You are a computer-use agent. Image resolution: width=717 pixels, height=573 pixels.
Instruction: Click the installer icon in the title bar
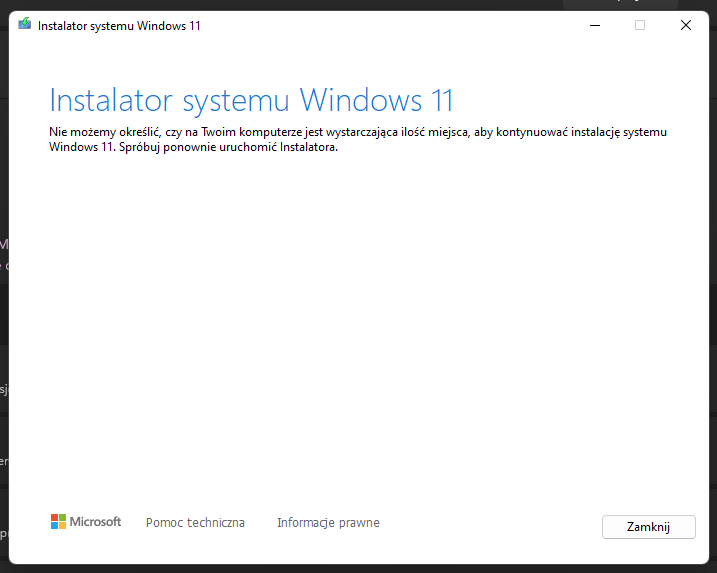tap(25, 24)
